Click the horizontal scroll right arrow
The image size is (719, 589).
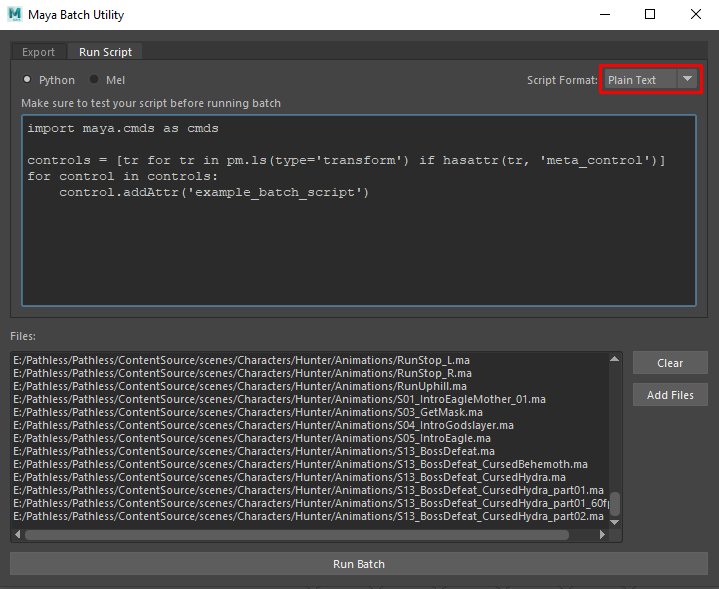pos(602,534)
